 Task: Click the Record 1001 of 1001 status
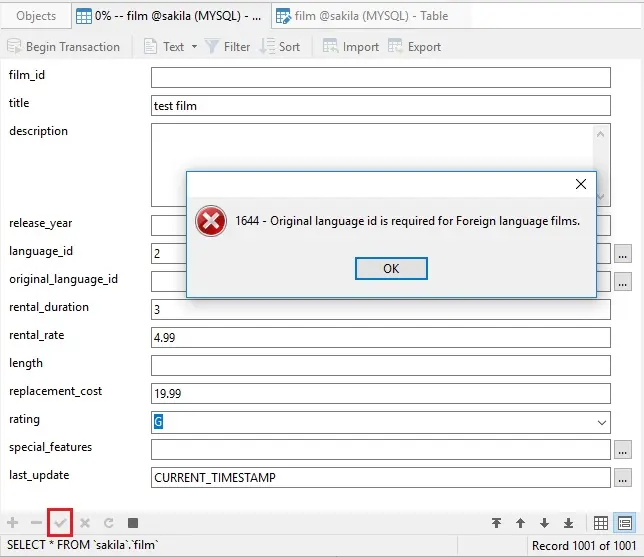click(584, 545)
